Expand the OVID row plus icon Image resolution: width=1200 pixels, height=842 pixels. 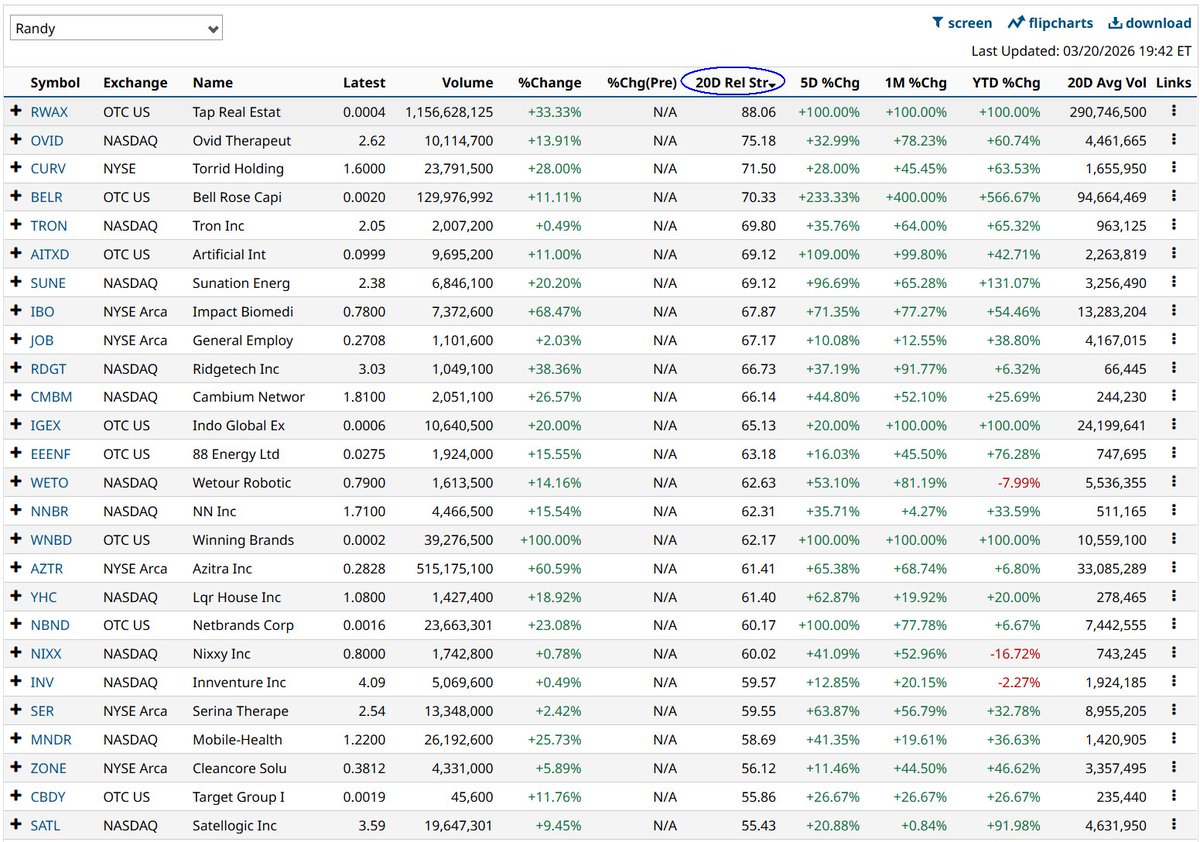coord(15,140)
